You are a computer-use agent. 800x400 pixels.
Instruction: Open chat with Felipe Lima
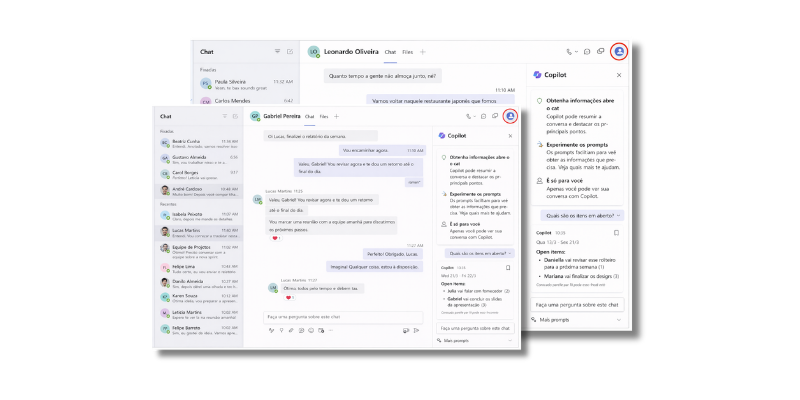[199, 268]
